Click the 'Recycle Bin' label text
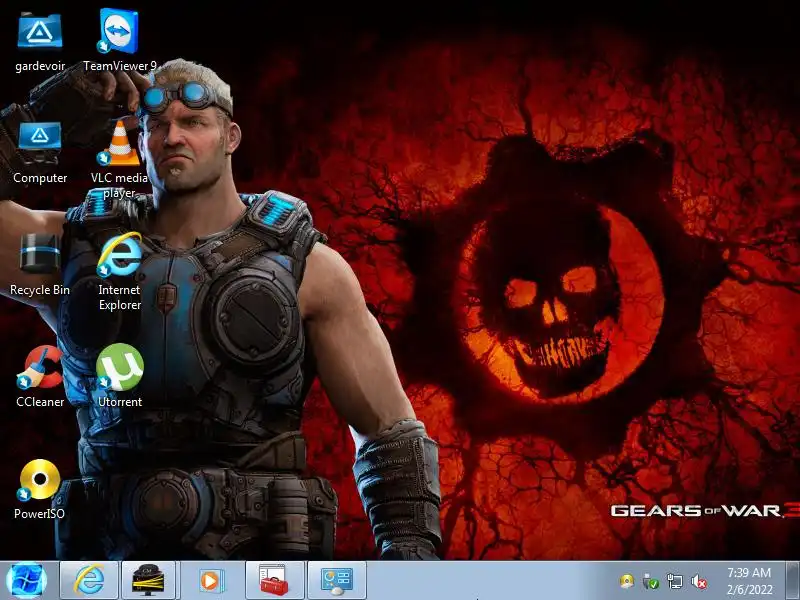800x600 pixels. tap(40, 290)
